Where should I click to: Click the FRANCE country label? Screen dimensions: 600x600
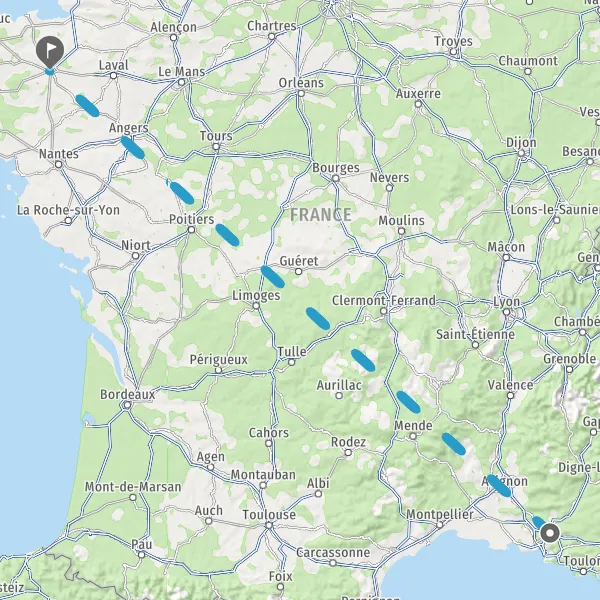tap(321, 215)
